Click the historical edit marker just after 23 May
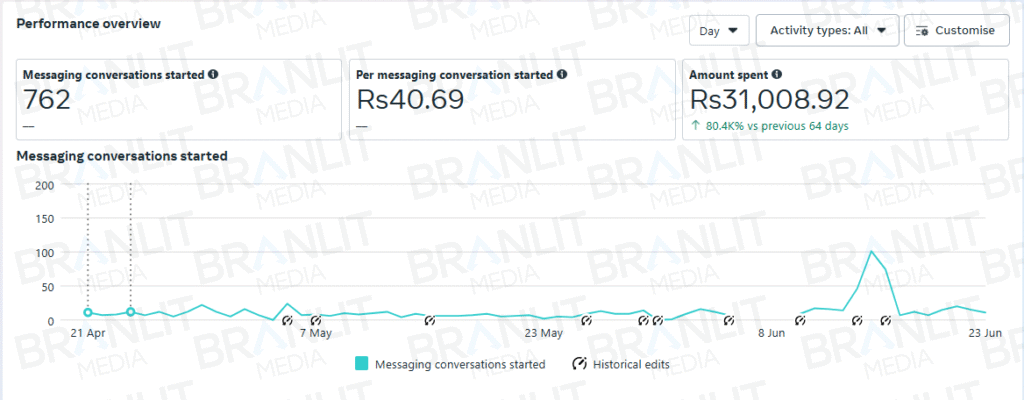The height and width of the screenshot is (400, 1024). pyautogui.click(x=587, y=320)
